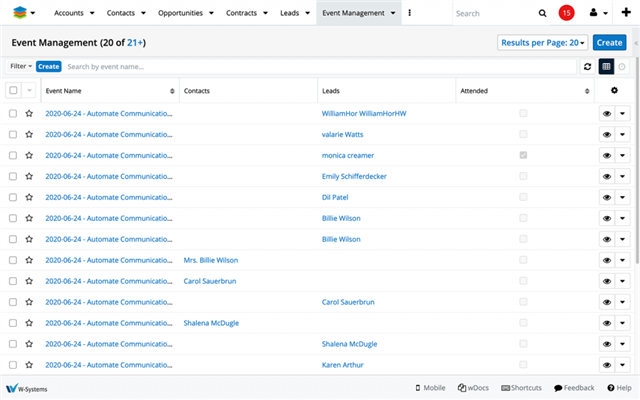
Task: Select the valarie Watts row checkbox
Action: 13,134
